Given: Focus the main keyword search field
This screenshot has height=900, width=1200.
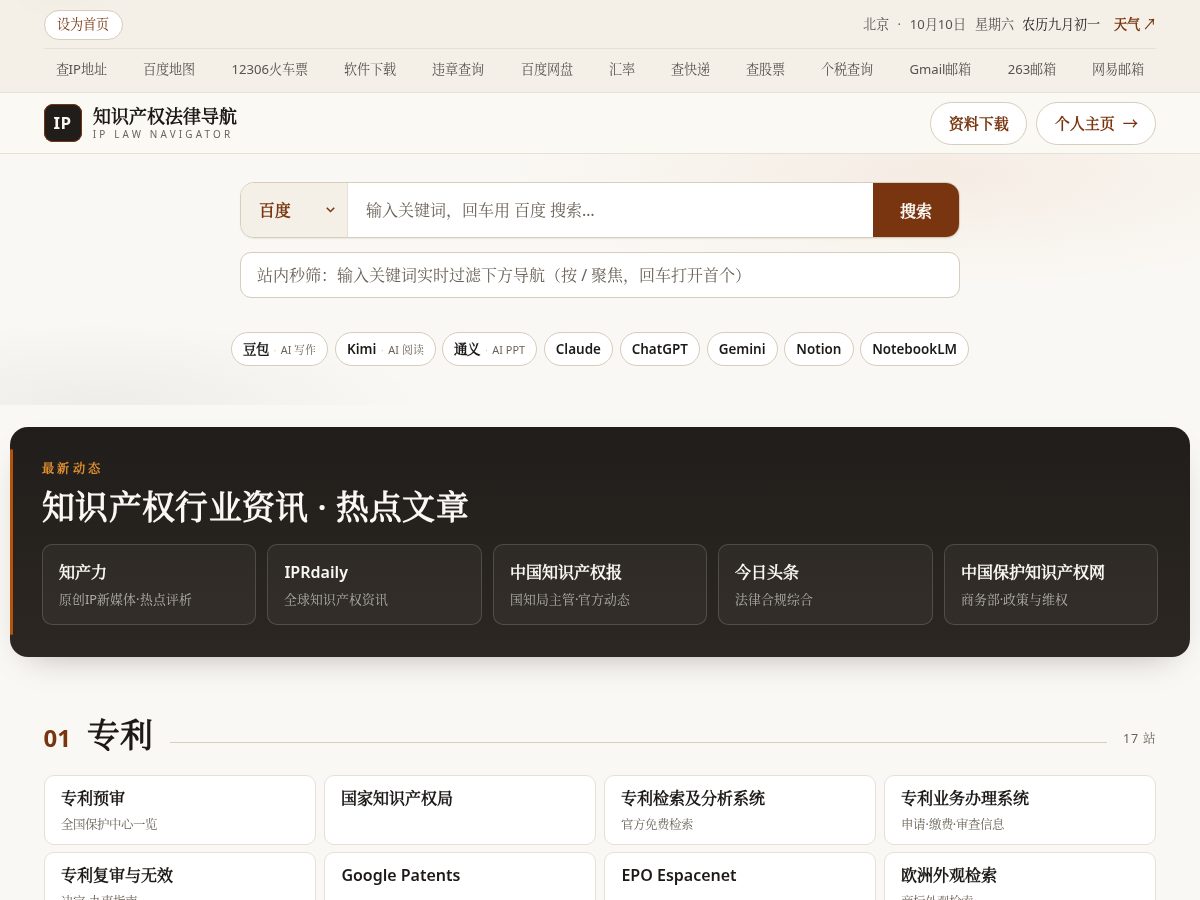Looking at the screenshot, I should coord(610,210).
